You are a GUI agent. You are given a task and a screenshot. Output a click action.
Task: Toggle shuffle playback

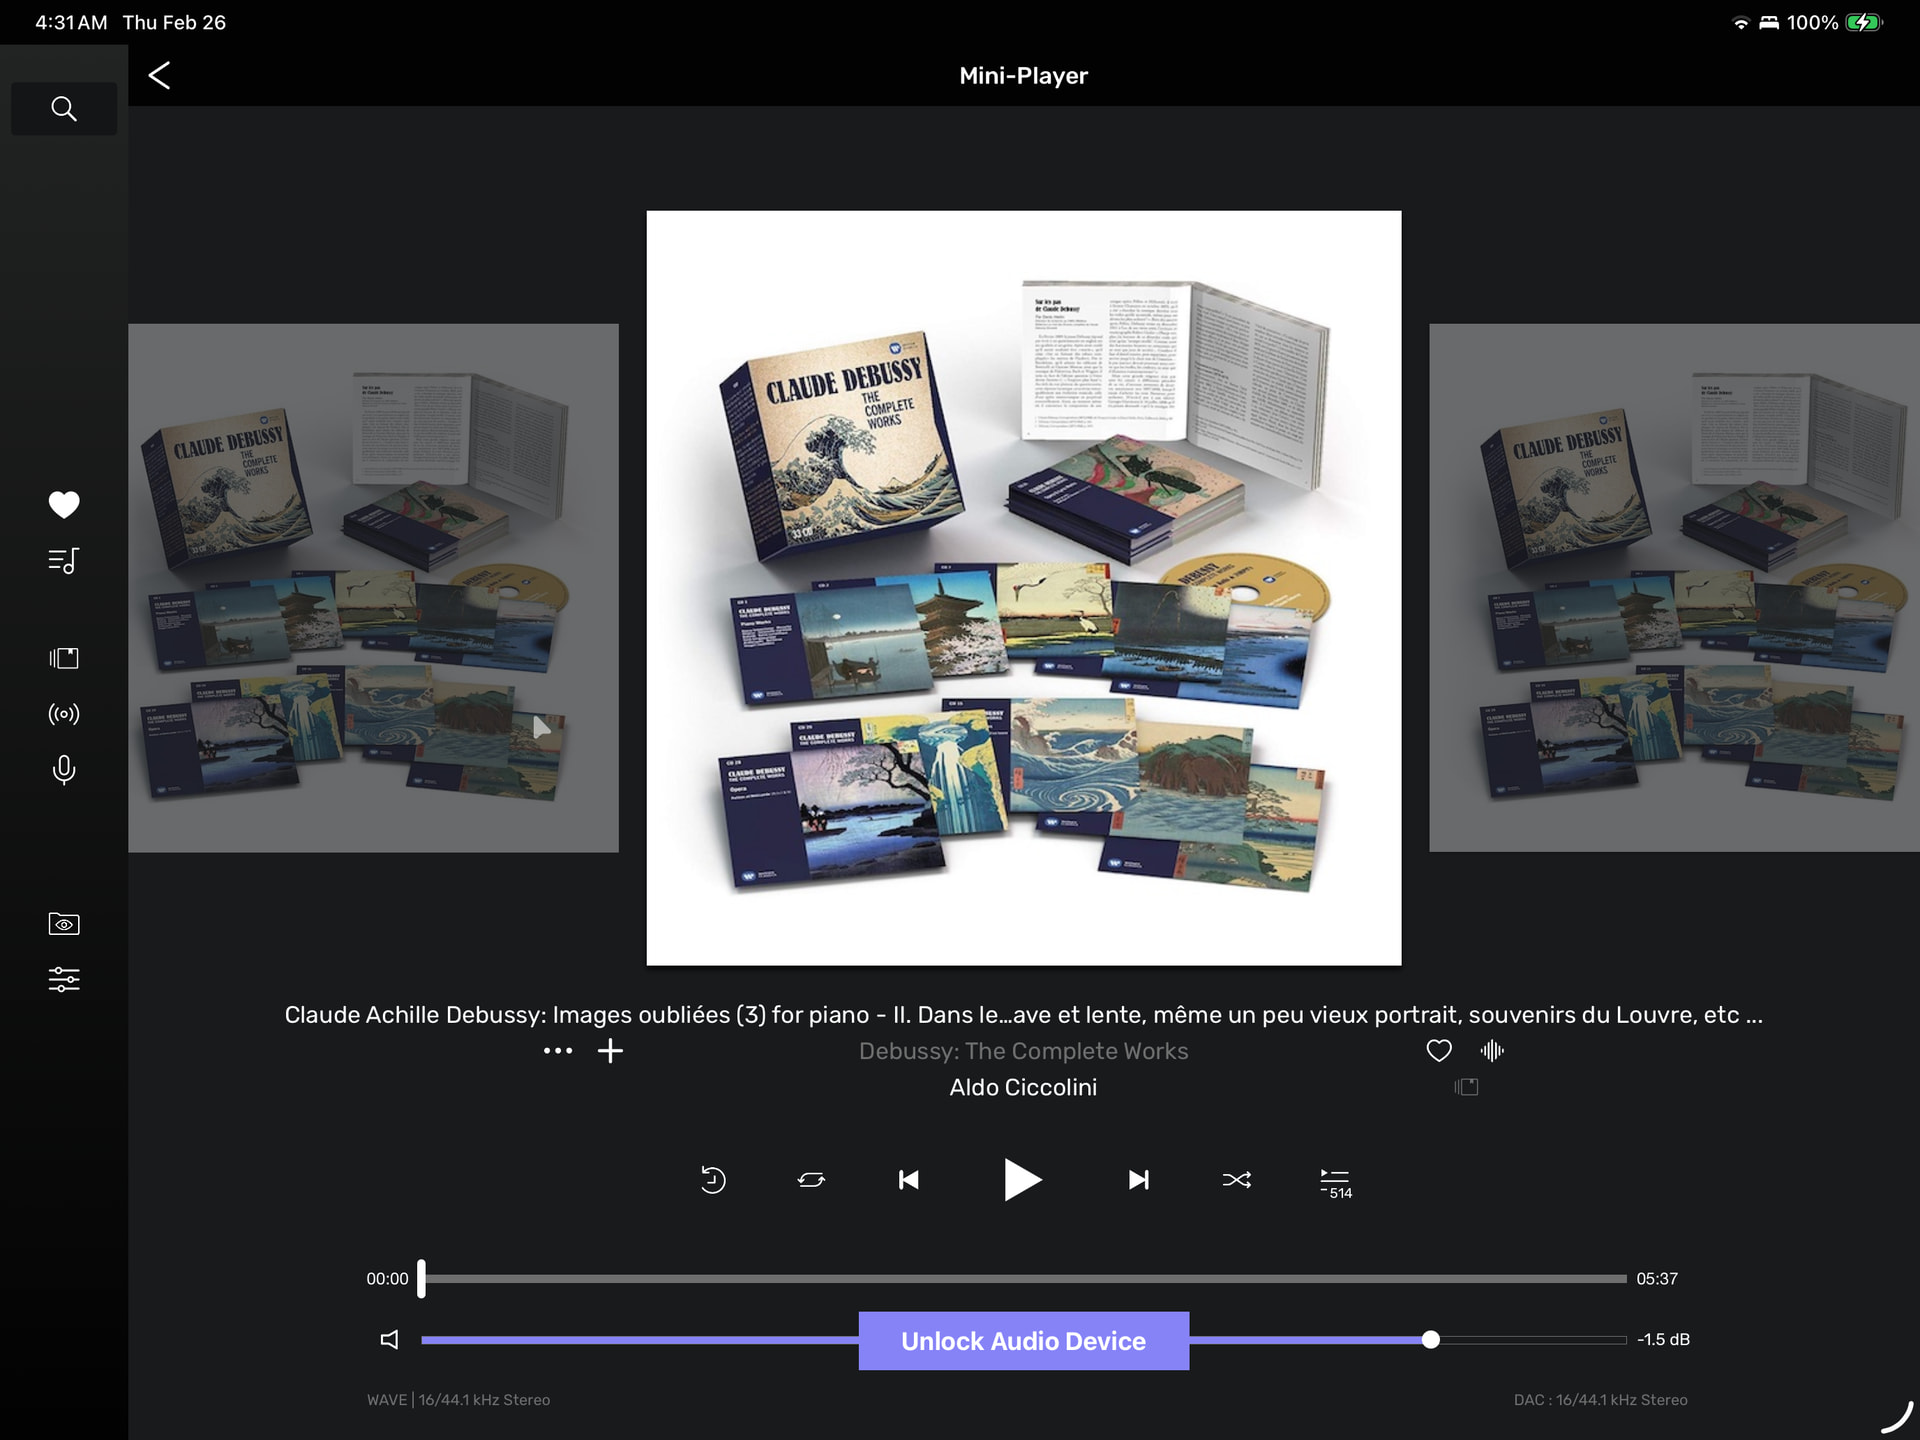(x=1236, y=1180)
